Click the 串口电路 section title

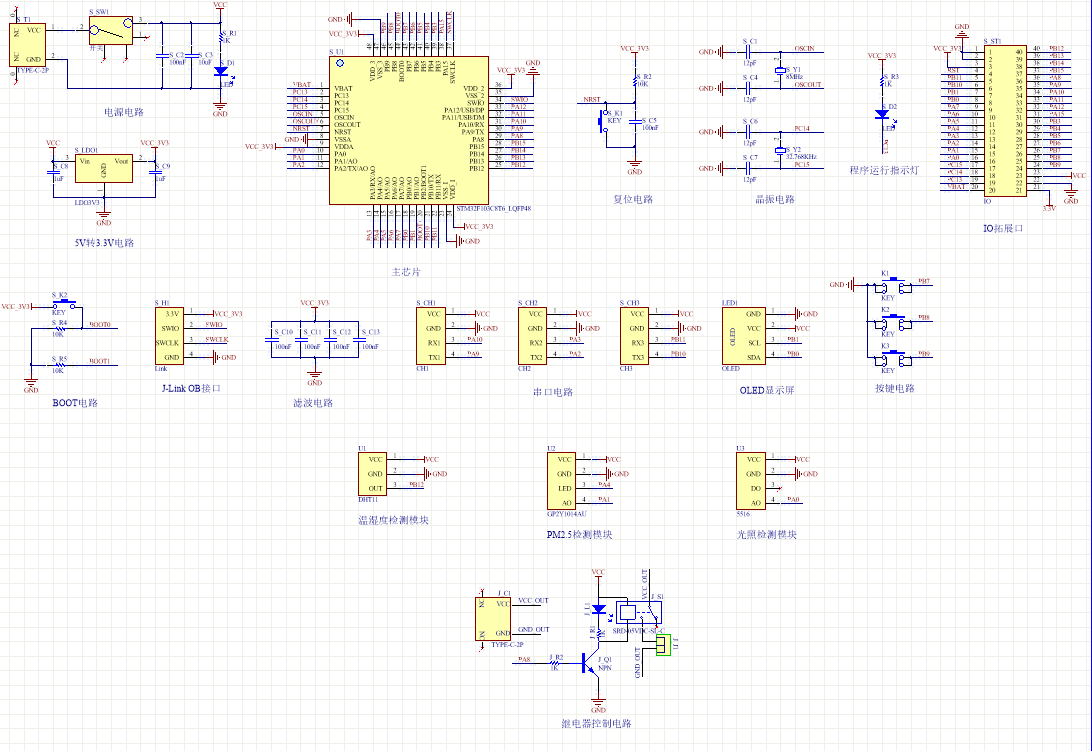(x=553, y=392)
